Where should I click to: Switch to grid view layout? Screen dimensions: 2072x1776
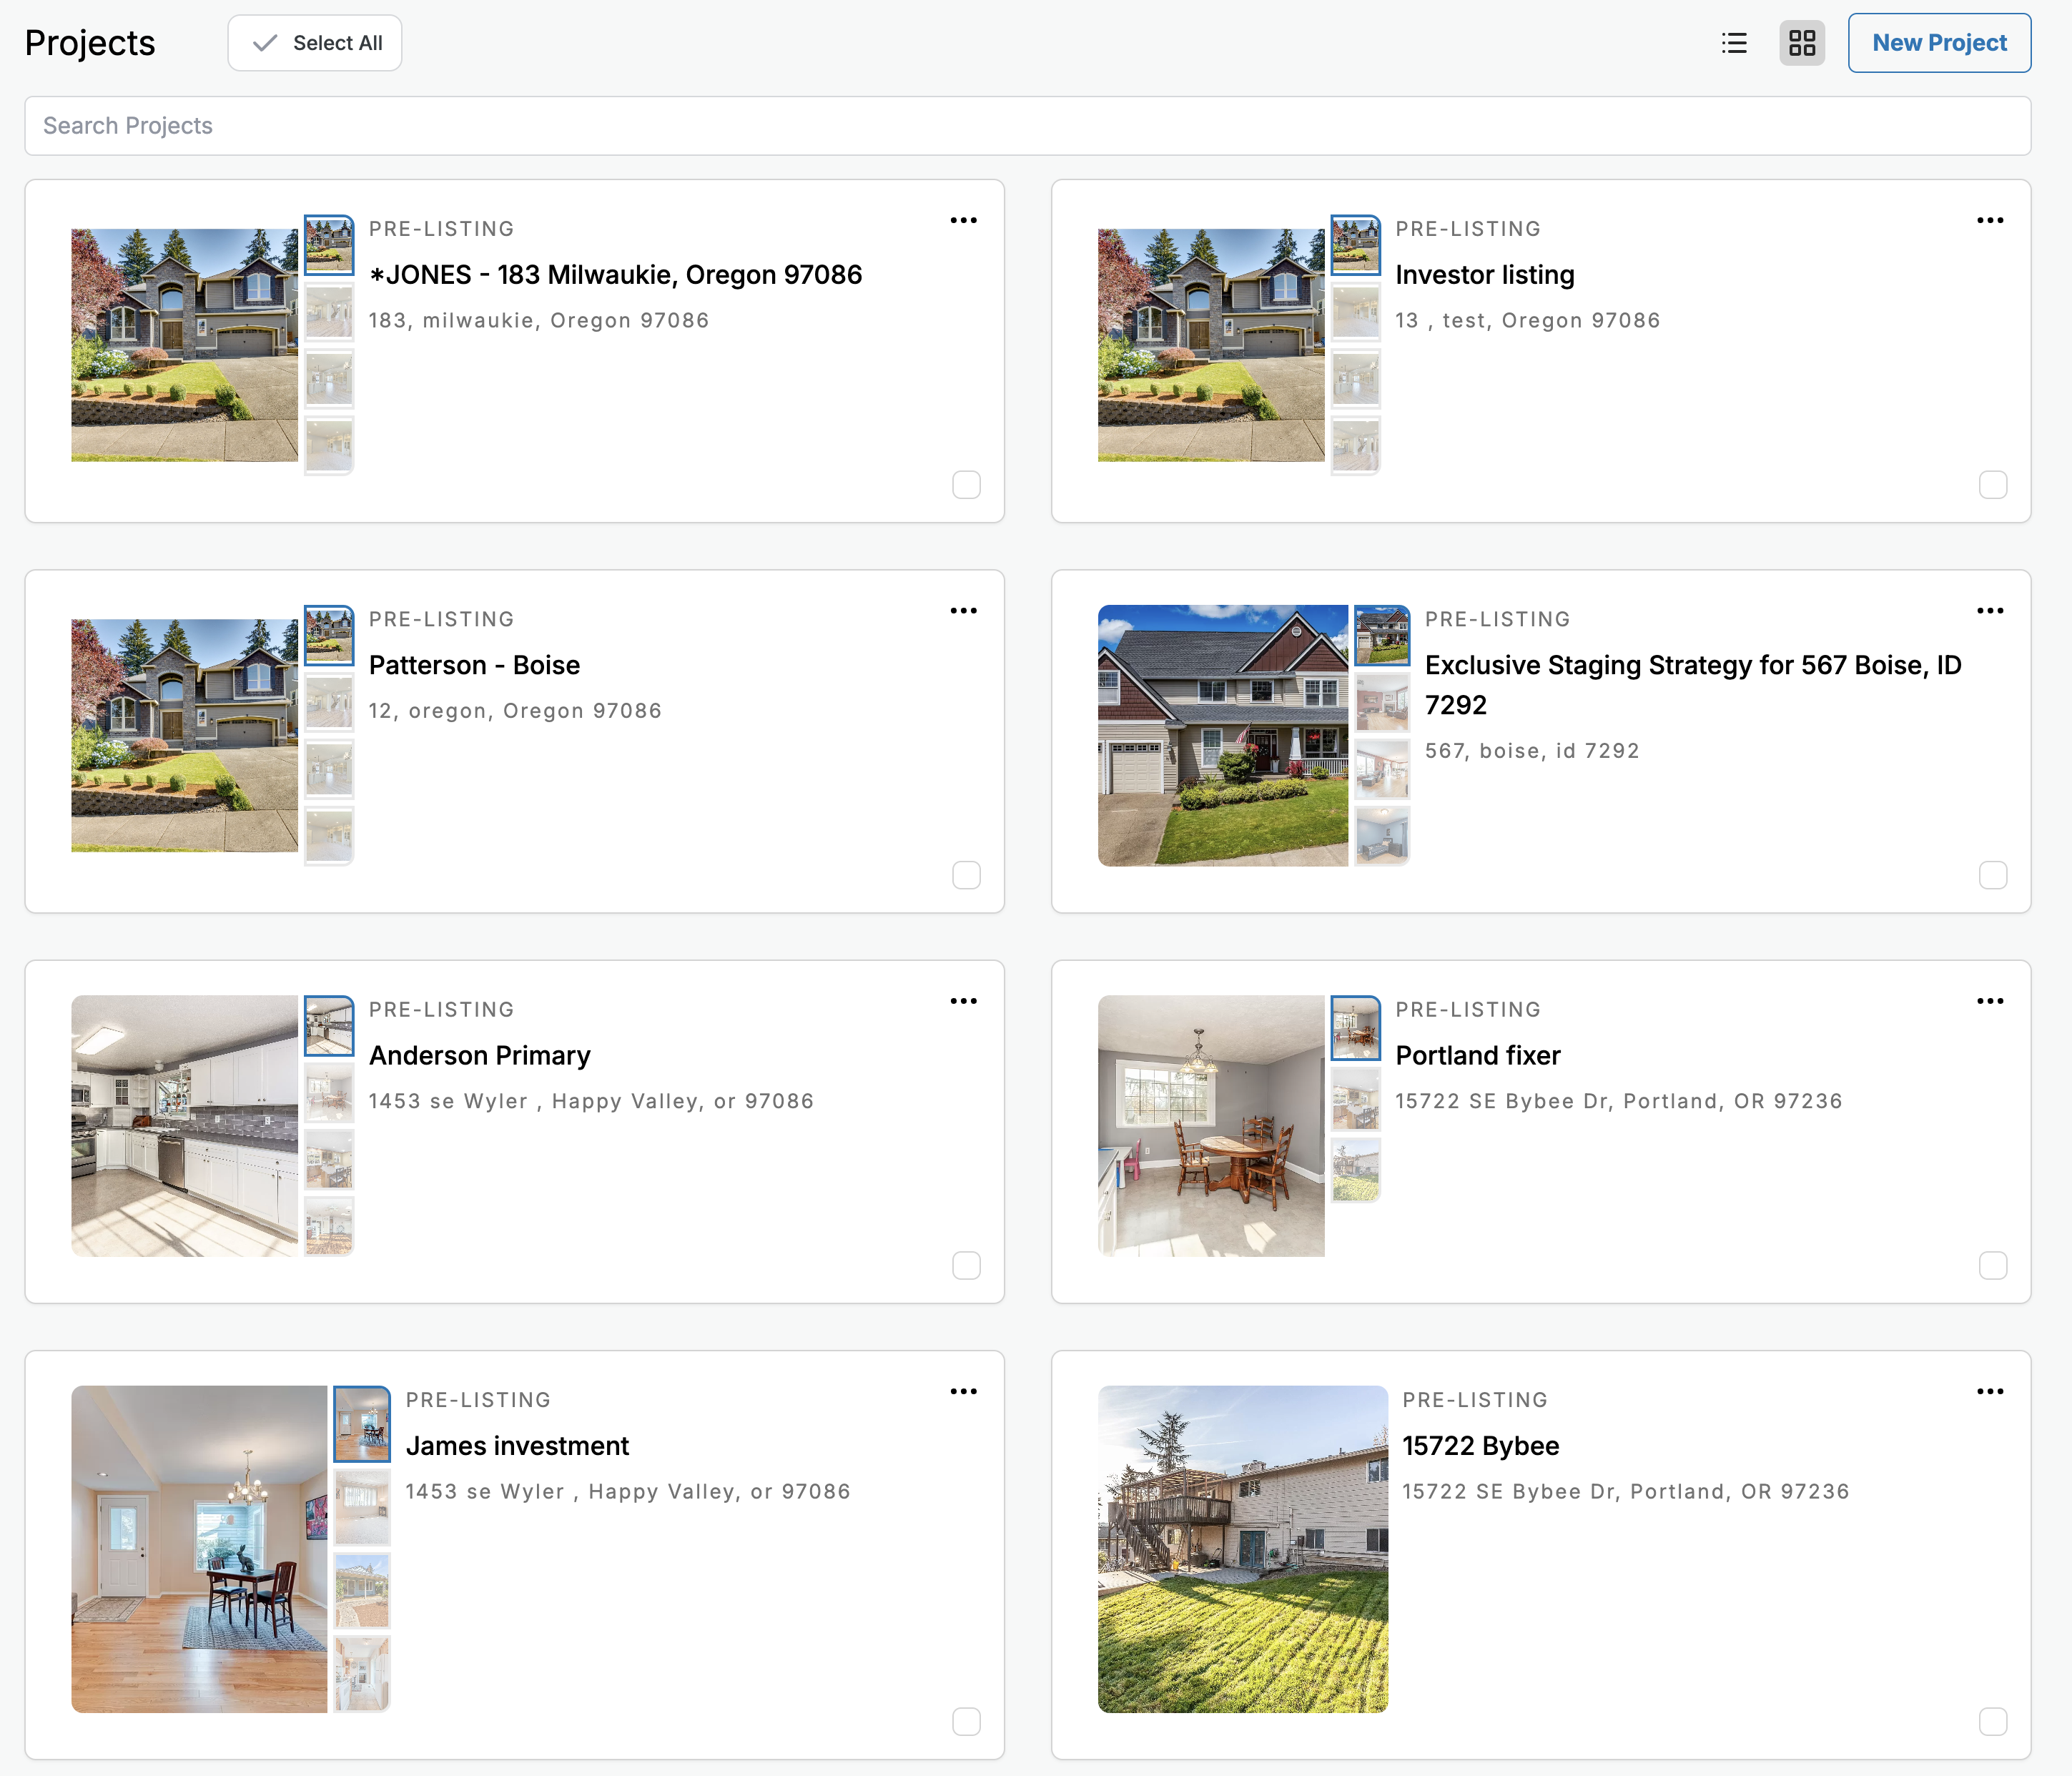[x=1801, y=43]
